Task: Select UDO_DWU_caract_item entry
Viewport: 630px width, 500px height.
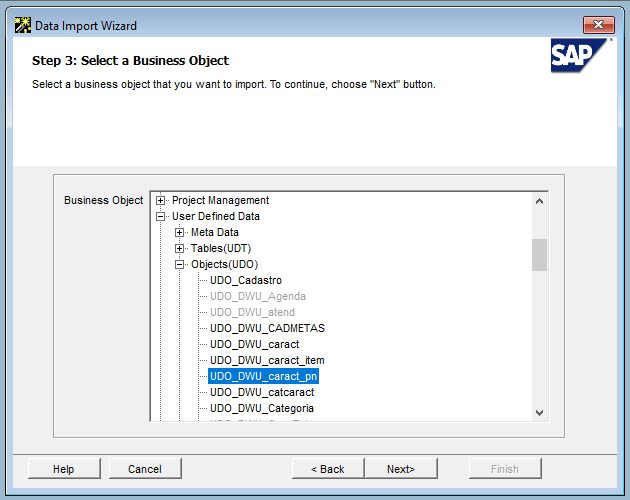Action: pyautogui.click(x=267, y=360)
